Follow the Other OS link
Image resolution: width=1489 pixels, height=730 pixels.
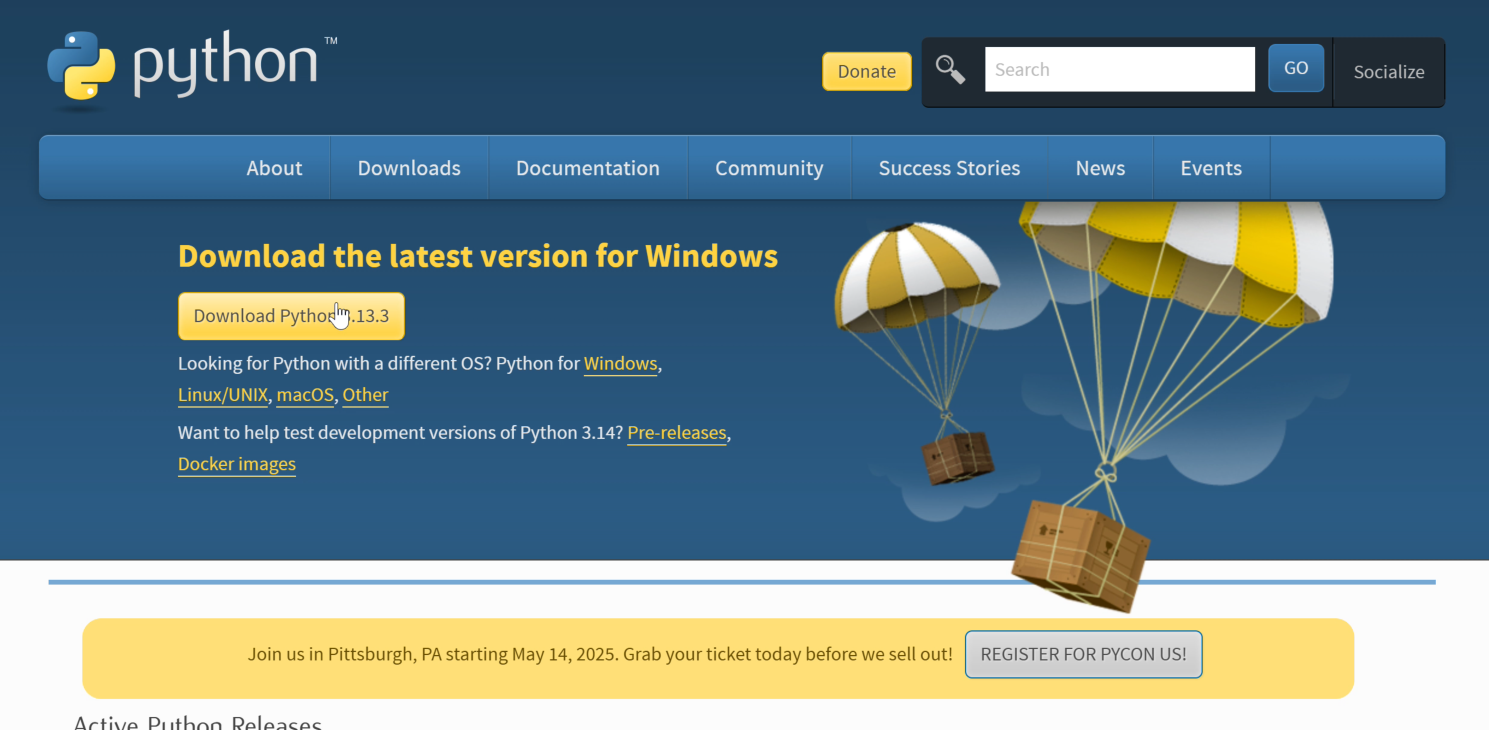[365, 395]
